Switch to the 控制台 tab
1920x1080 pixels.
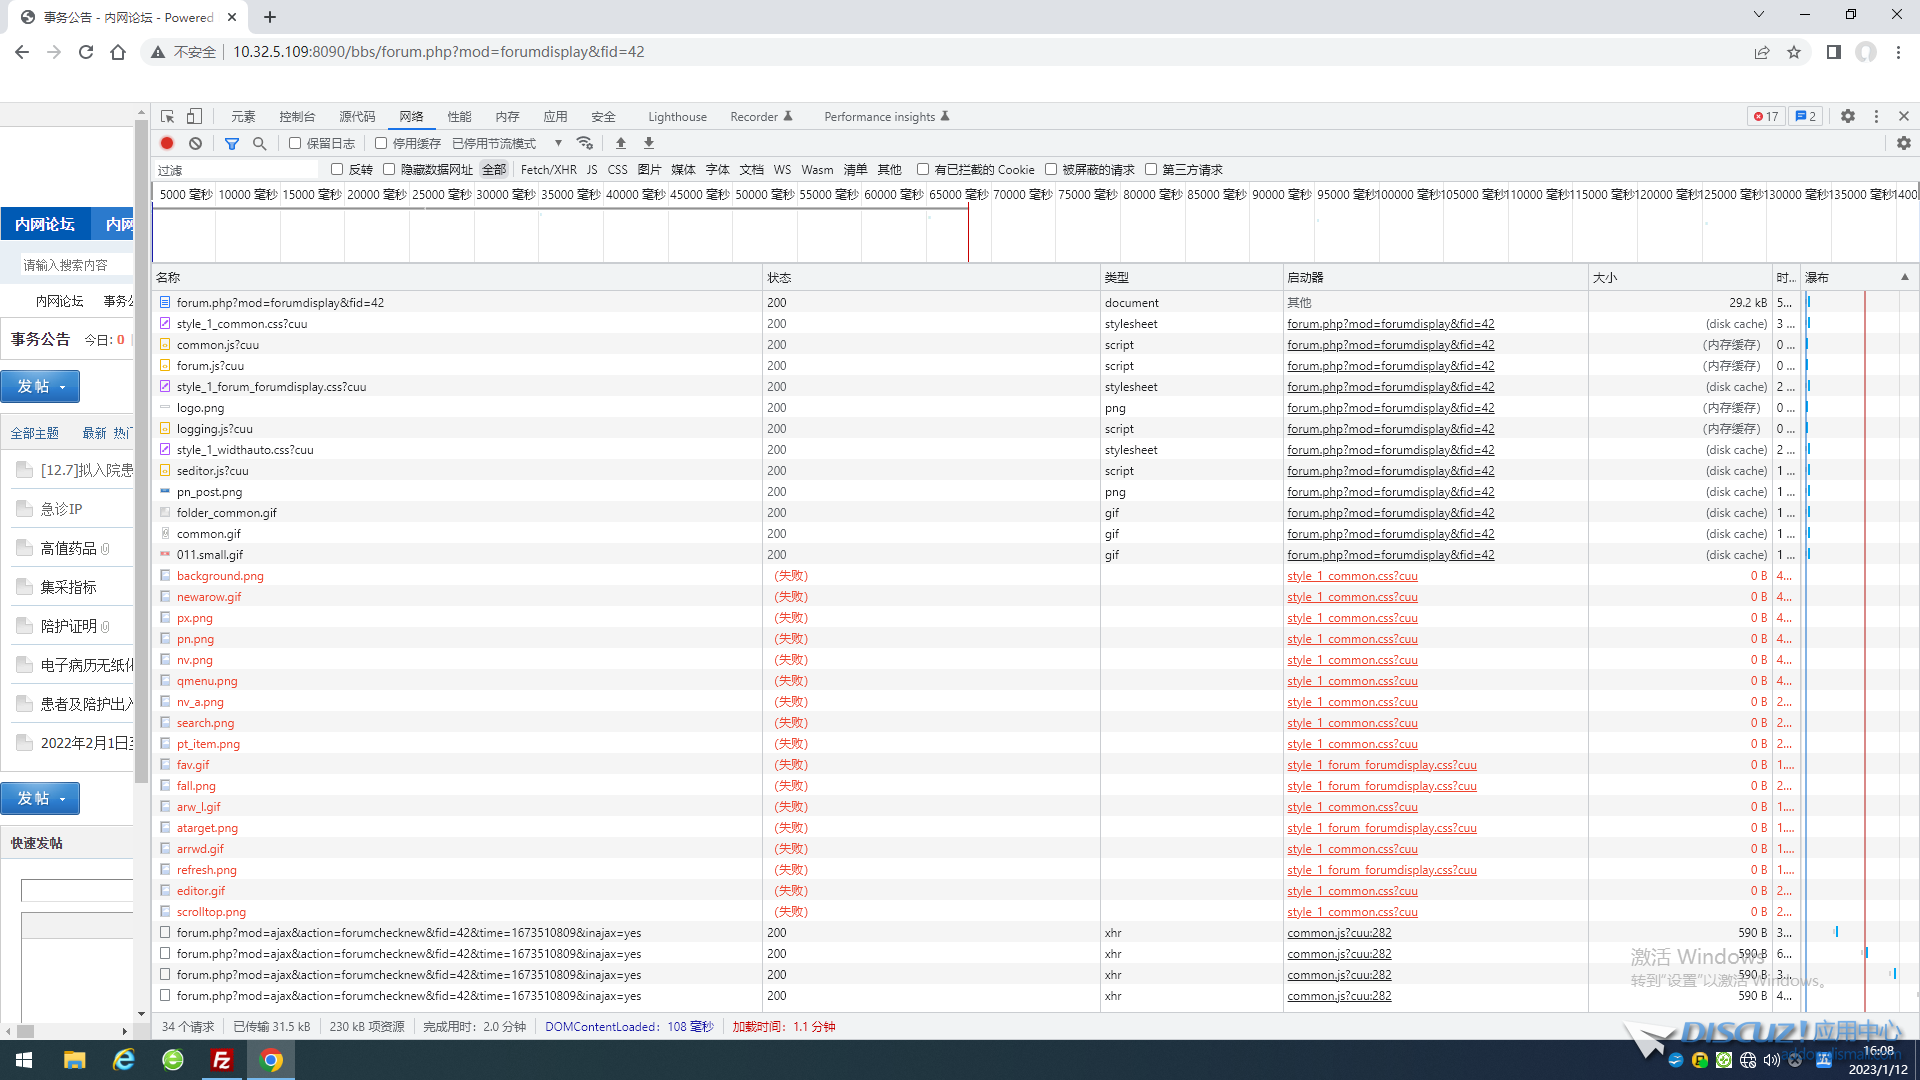point(297,117)
